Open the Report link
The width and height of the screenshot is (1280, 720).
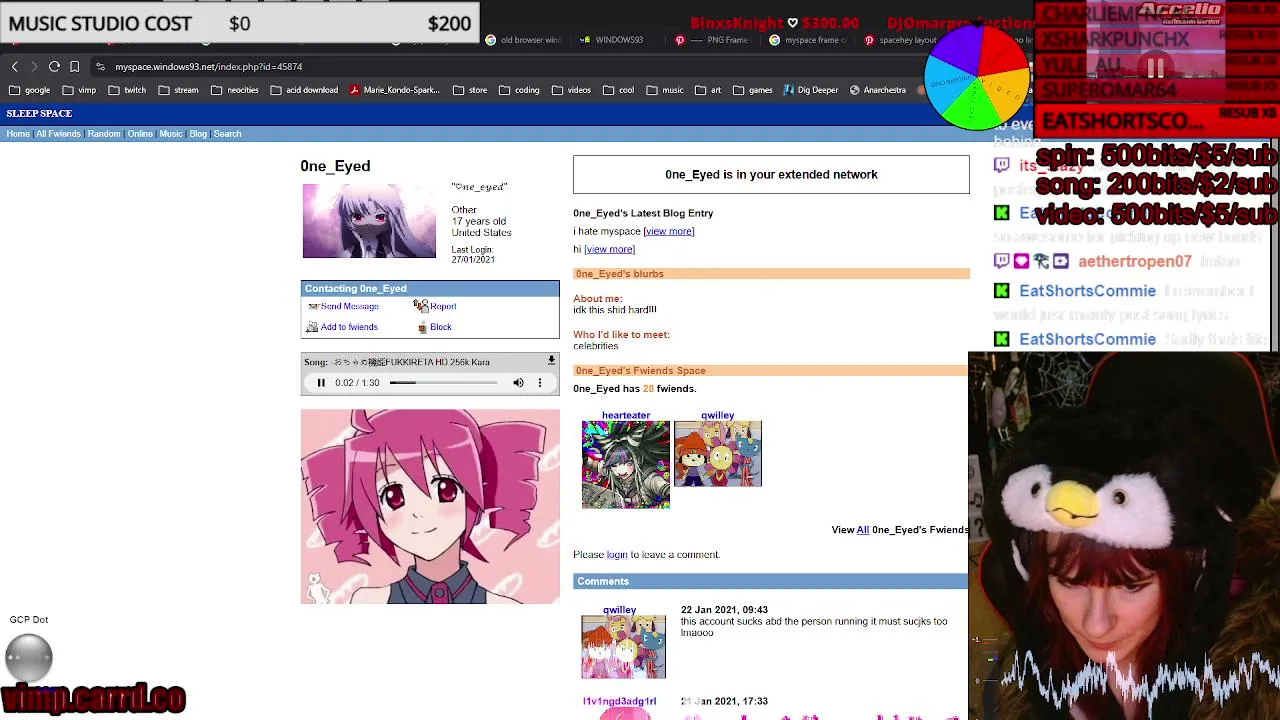coord(443,306)
